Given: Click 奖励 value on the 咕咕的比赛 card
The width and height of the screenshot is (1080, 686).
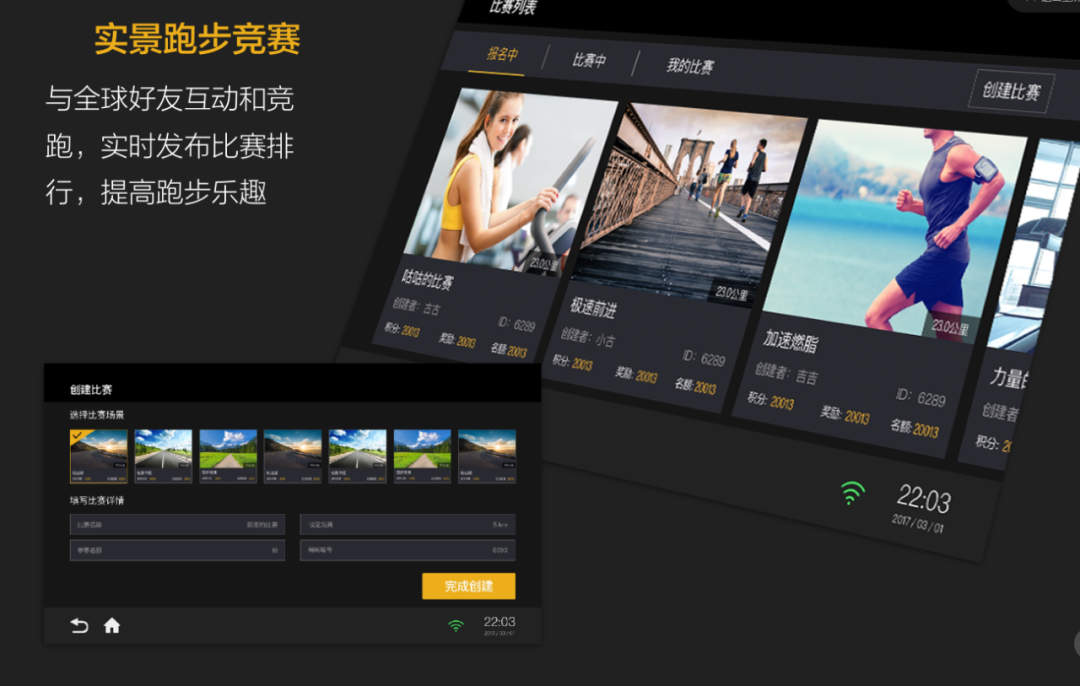Looking at the screenshot, I should (466, 342).
